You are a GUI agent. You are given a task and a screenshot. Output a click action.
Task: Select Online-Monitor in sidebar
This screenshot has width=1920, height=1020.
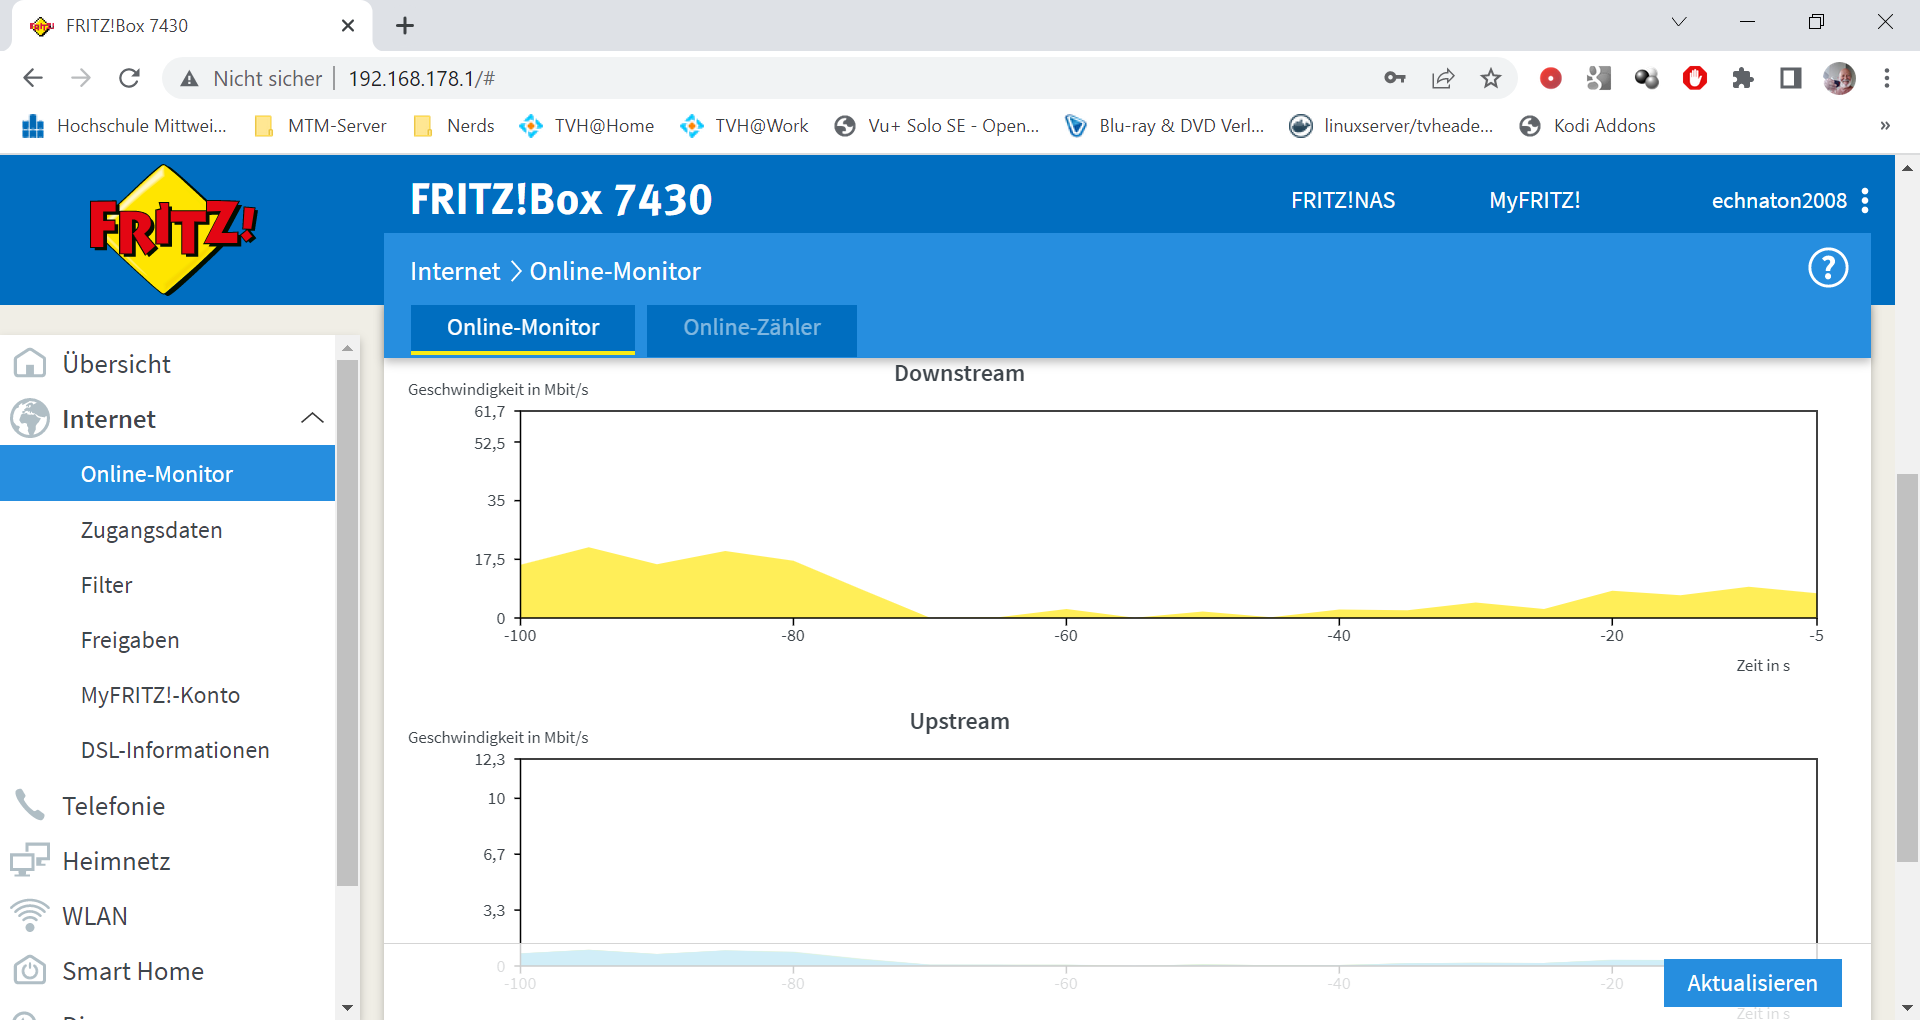tap(167, 473)
